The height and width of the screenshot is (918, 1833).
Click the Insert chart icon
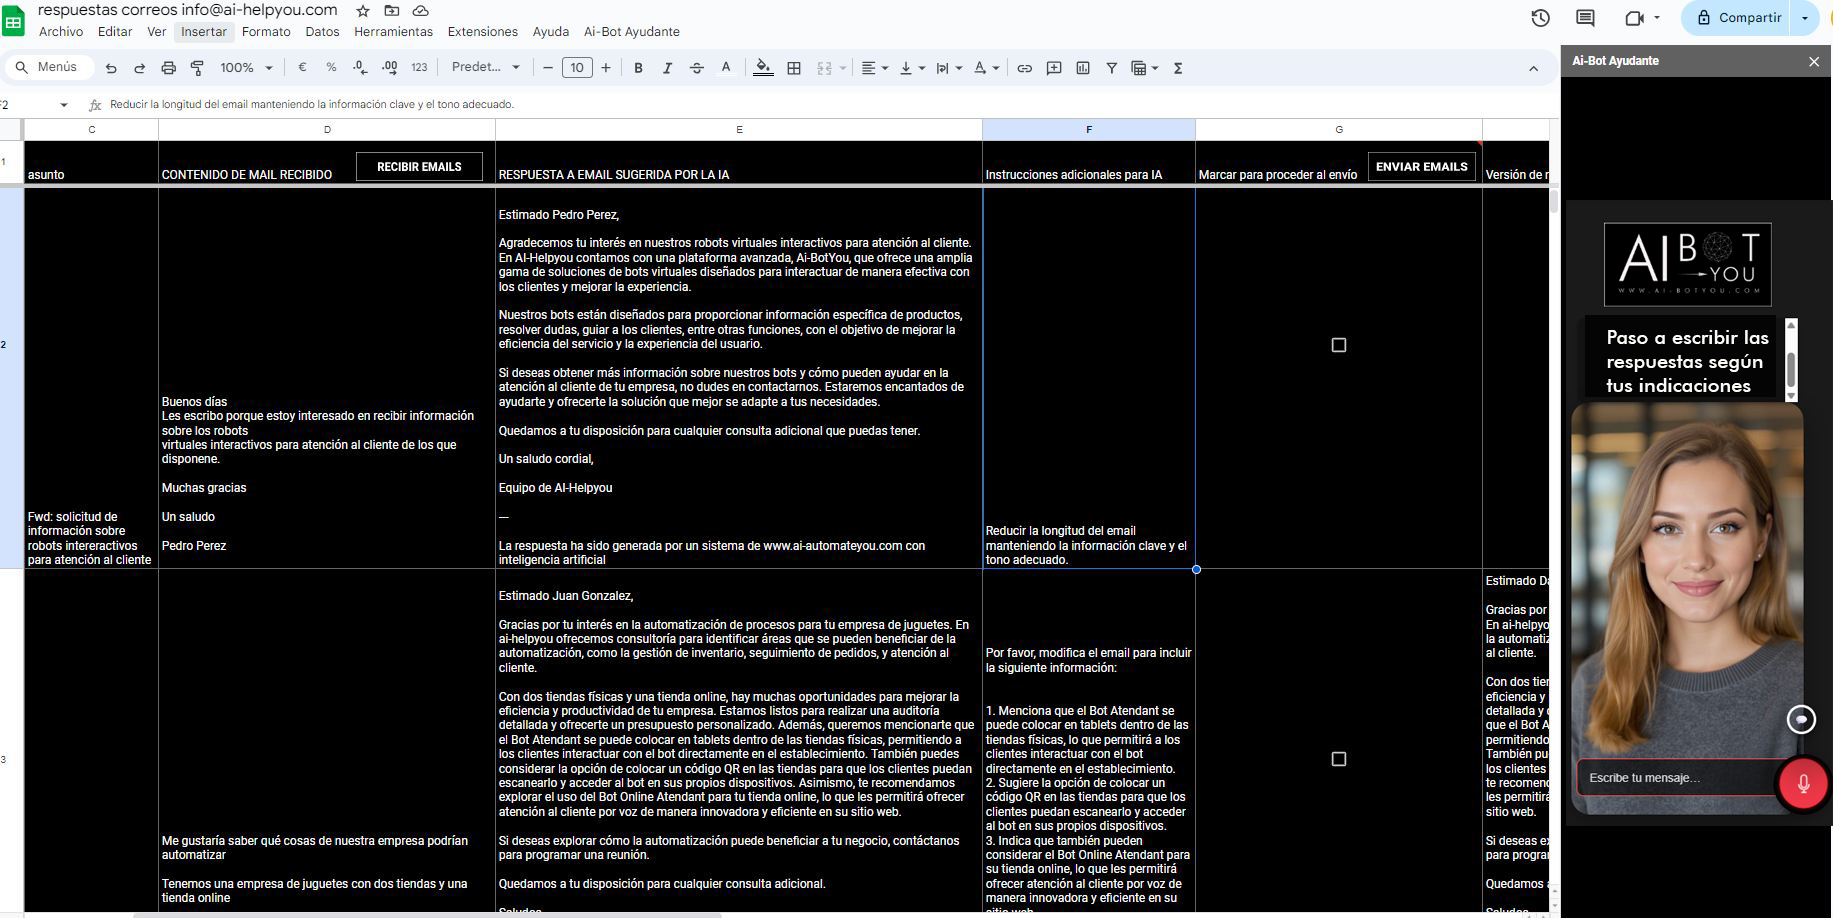click(1083, 68)
